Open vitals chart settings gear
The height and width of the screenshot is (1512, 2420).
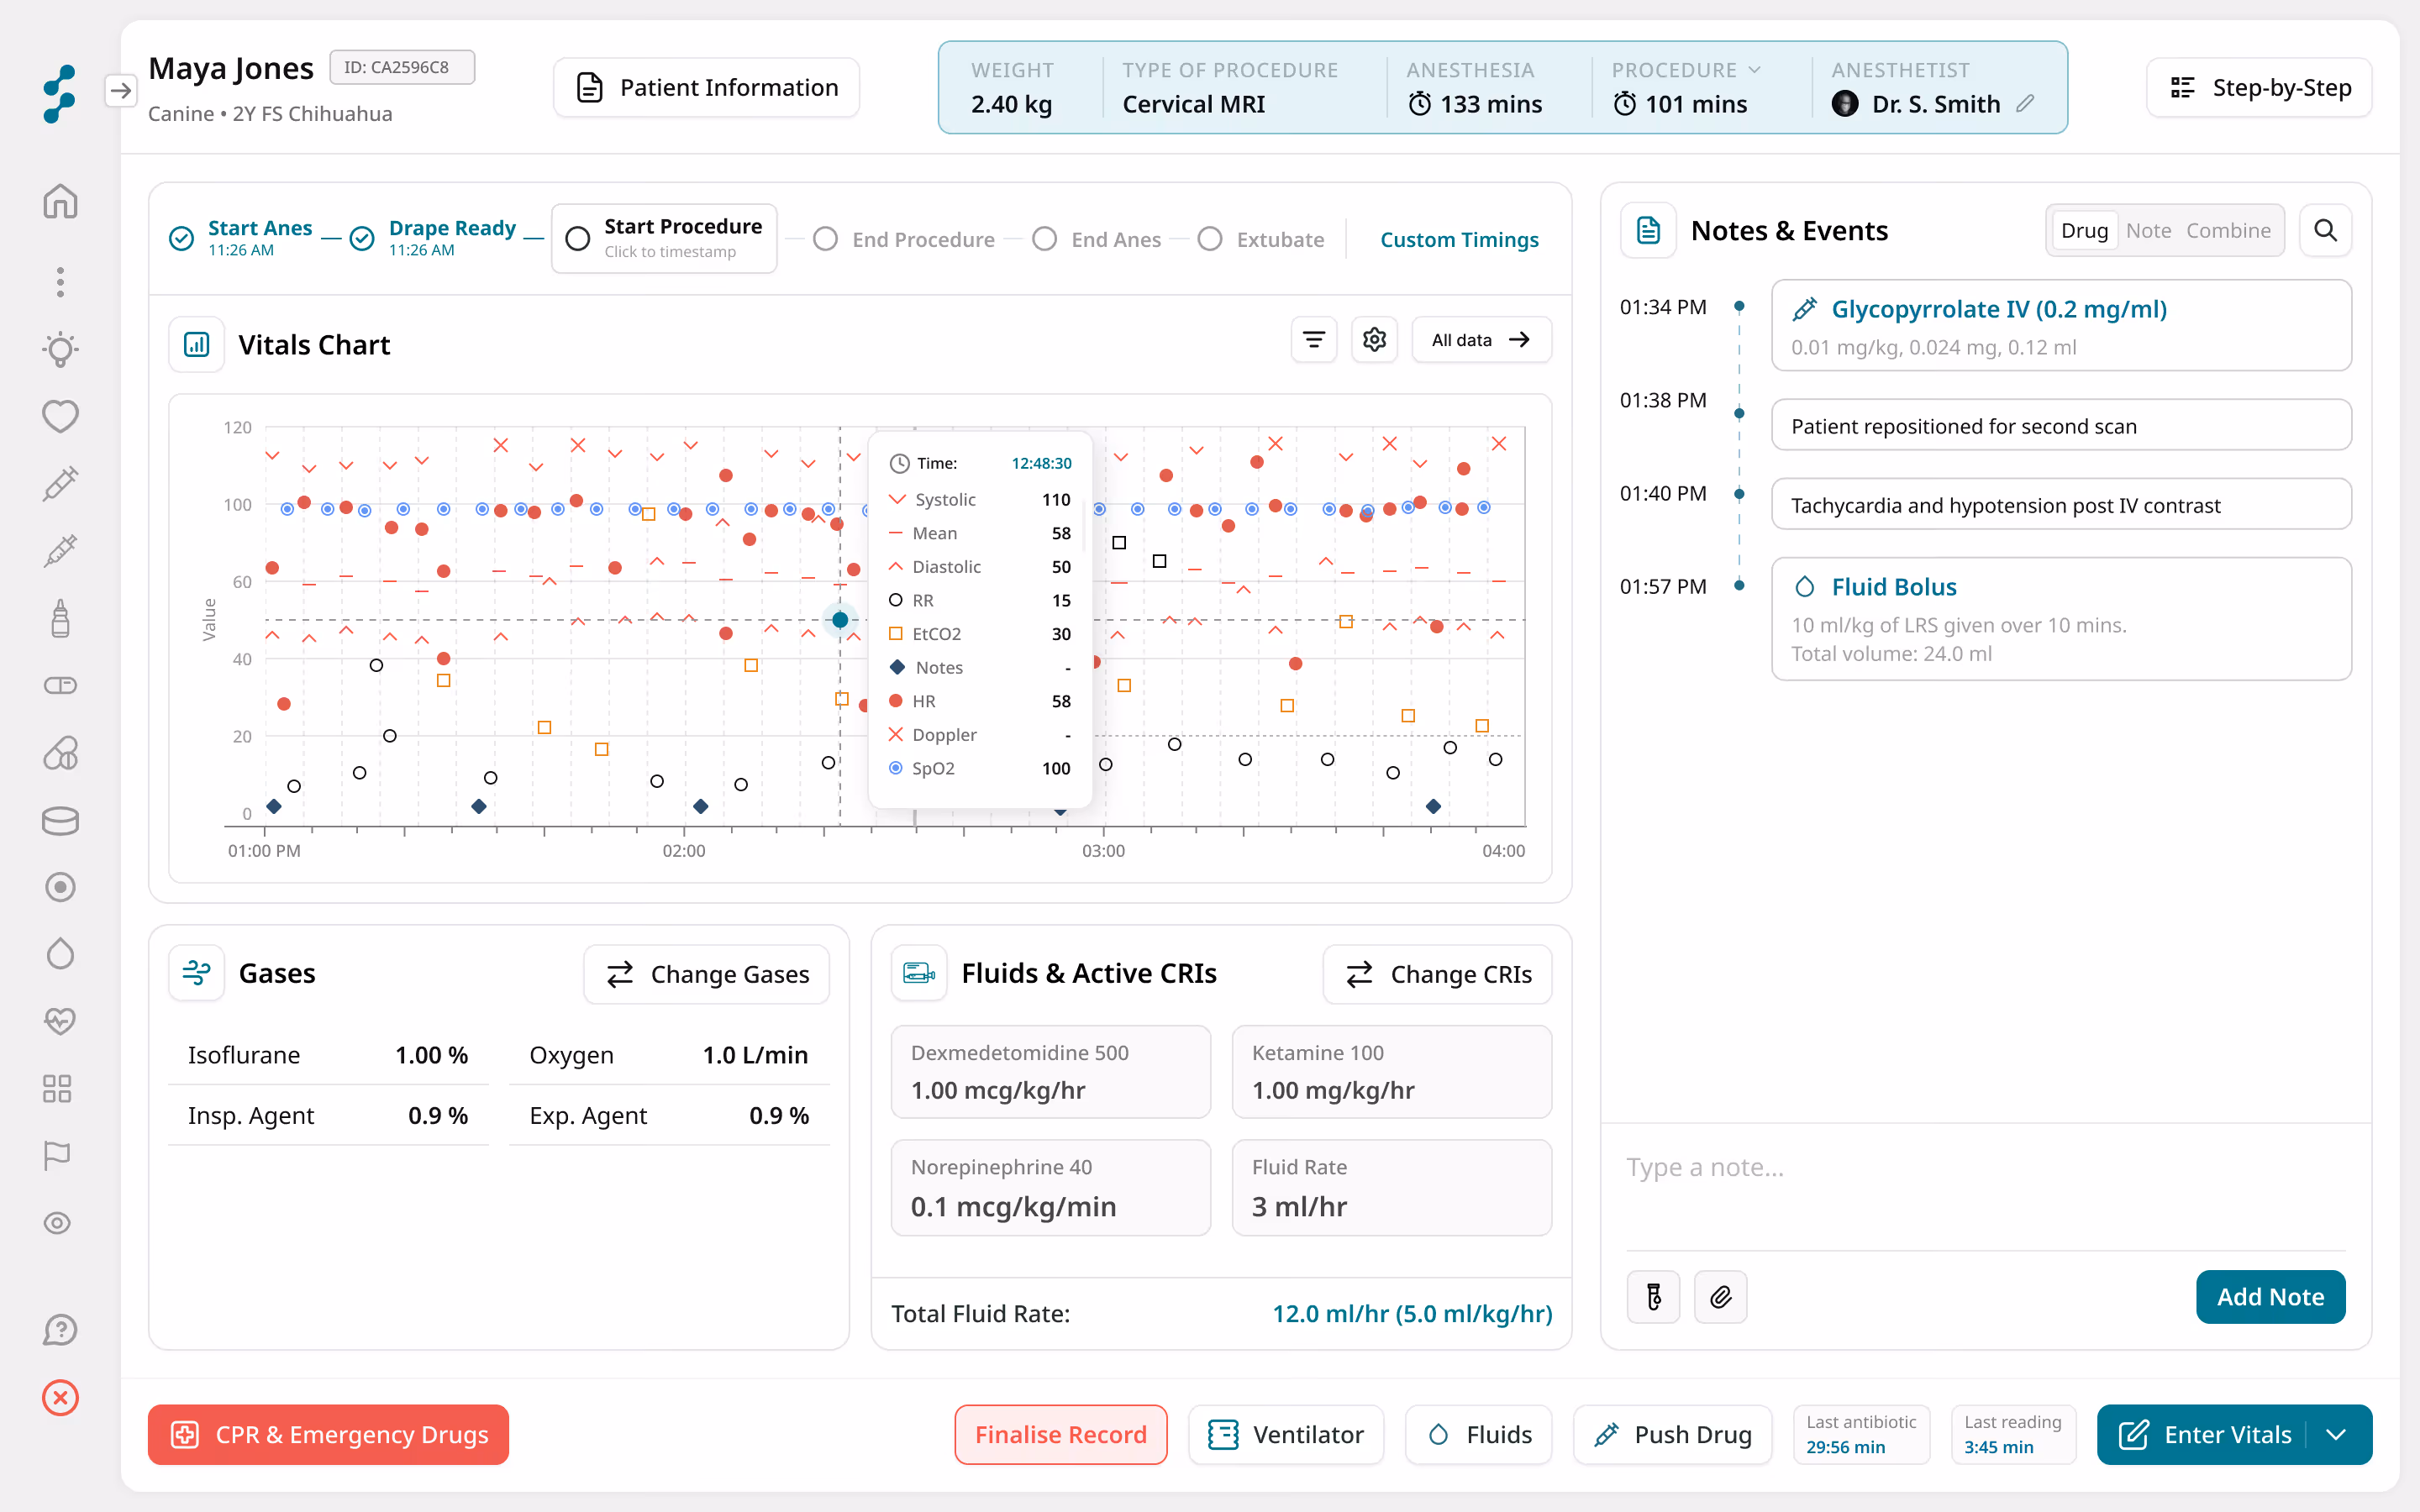1374,340
